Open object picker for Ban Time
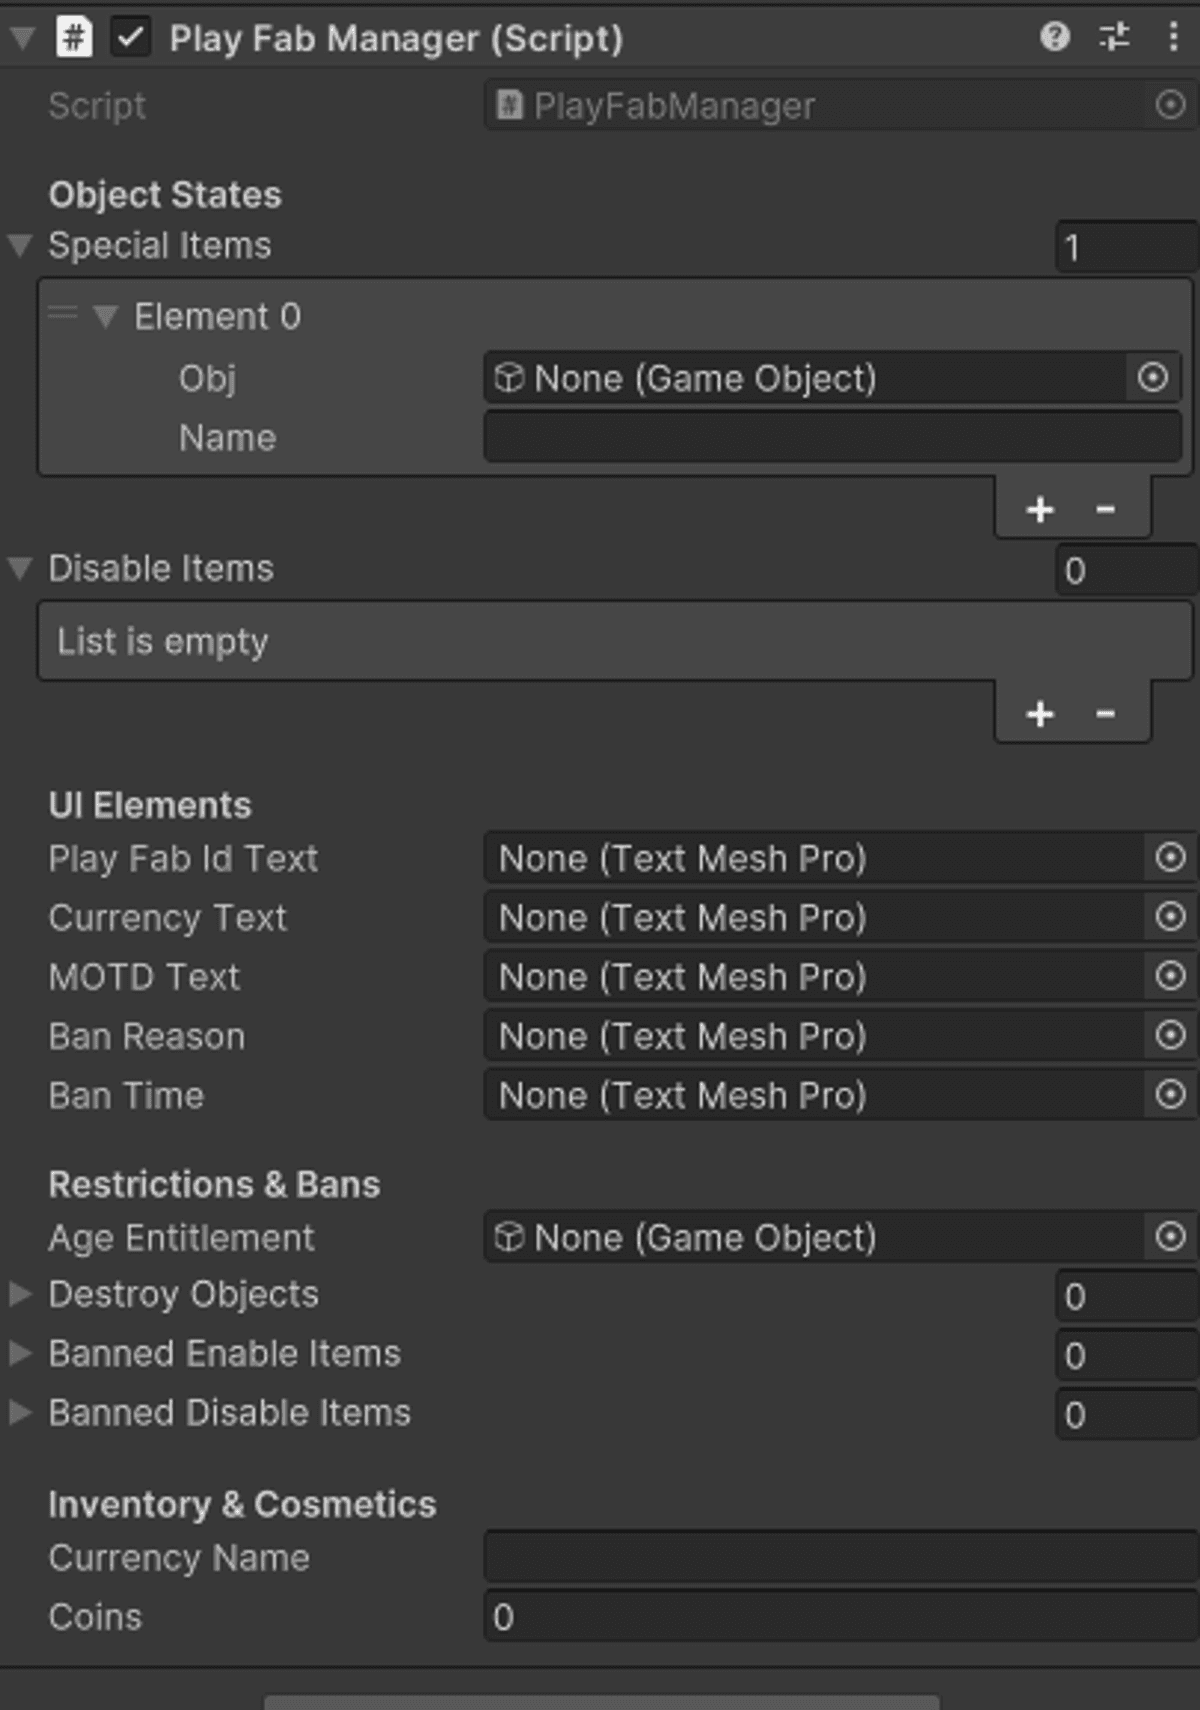1200x1710 pixels. pos(1170,1095)
